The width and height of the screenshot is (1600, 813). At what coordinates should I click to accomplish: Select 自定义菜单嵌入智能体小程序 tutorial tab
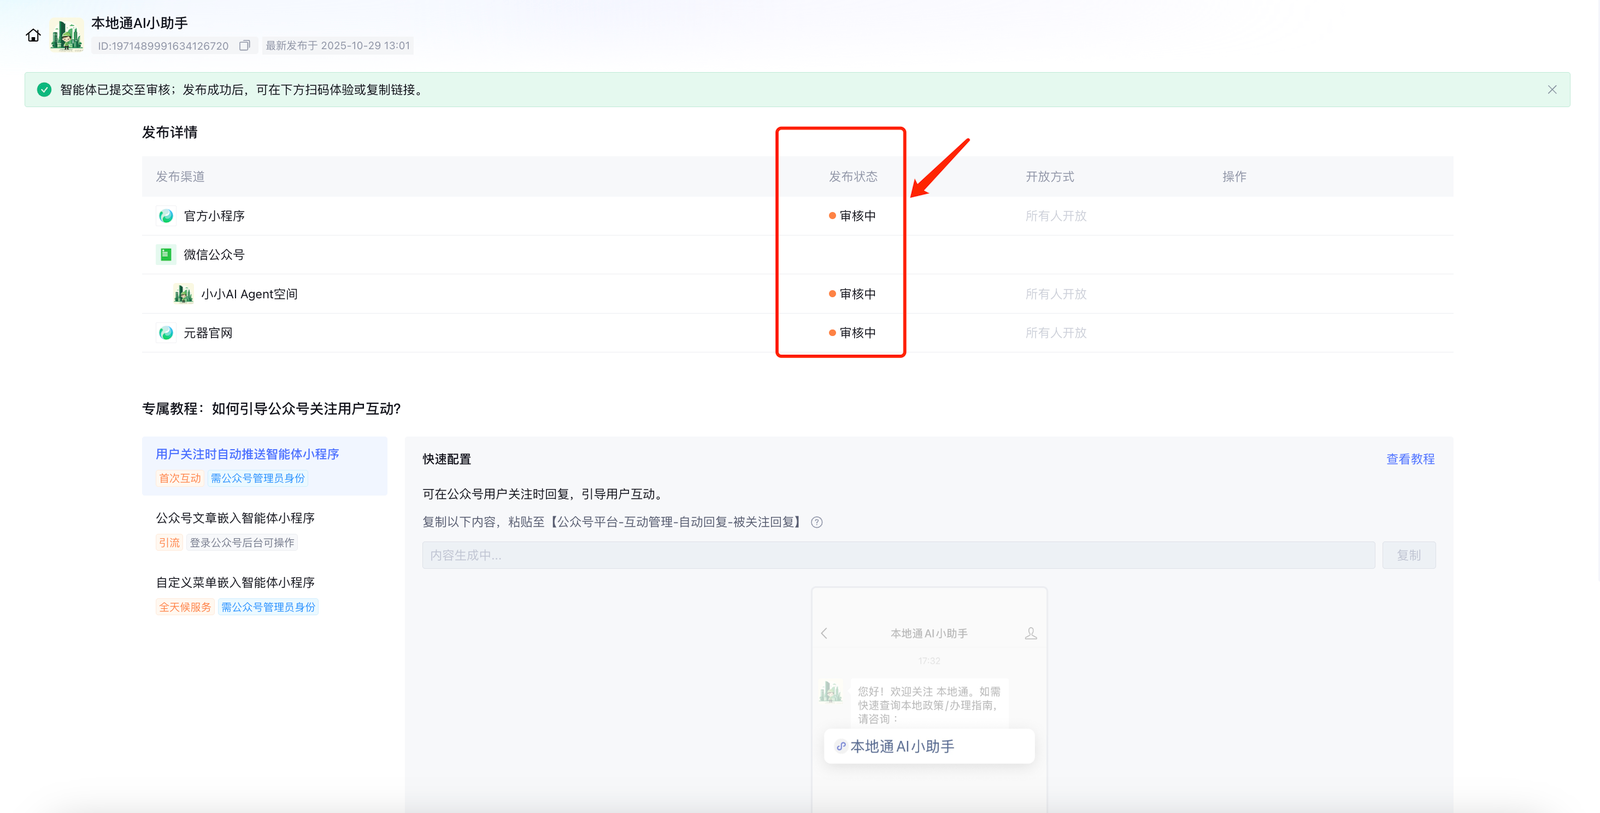235,582
